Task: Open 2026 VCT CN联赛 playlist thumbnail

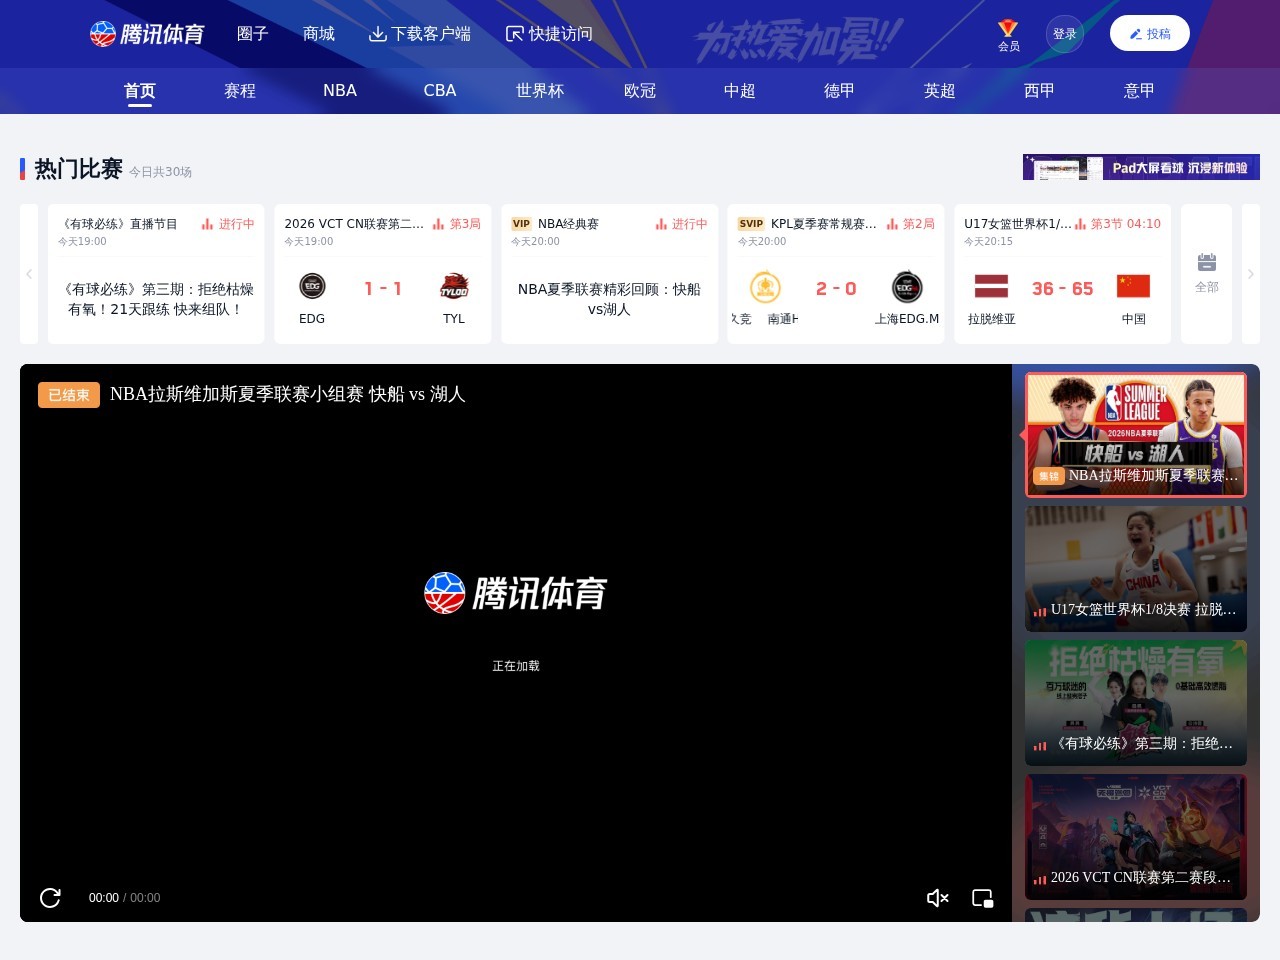Action: point(1136,837)
